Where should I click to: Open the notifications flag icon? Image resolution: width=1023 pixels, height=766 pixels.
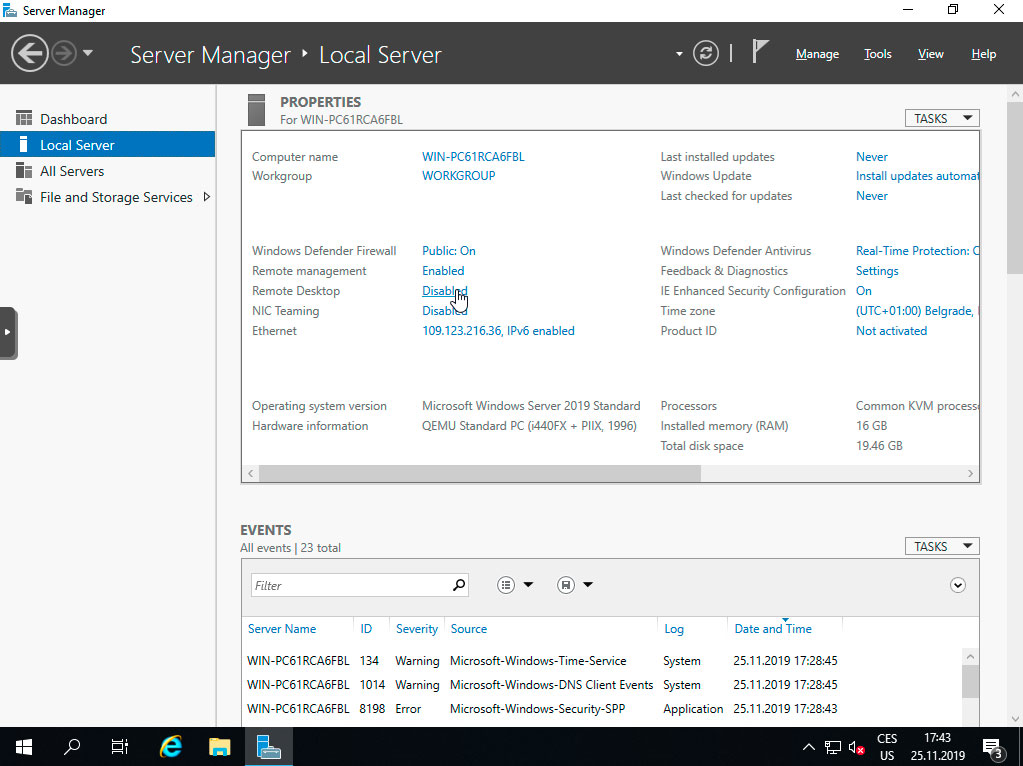pyautogui.click(x=760, y=50)
